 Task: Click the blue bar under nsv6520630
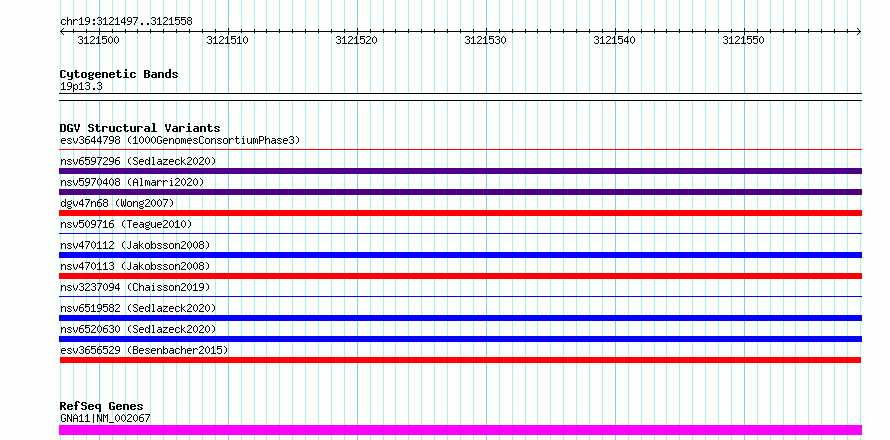coord(460,339)
